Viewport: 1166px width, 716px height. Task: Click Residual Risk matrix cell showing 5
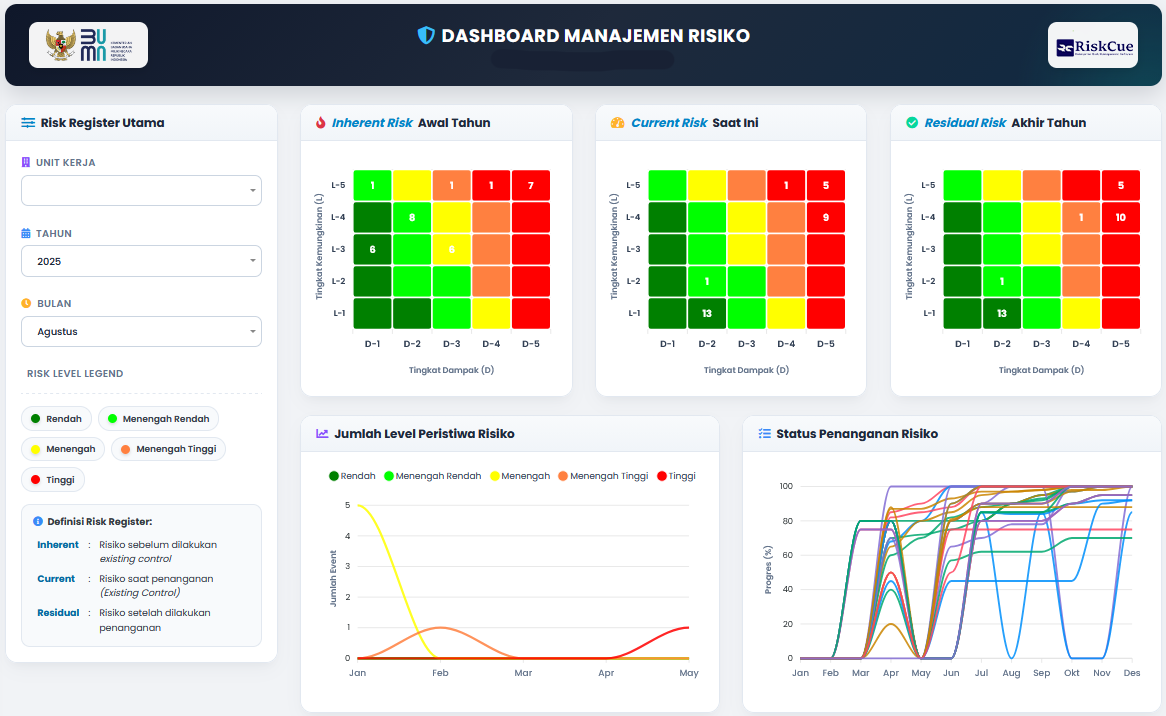pos(1121,185)
